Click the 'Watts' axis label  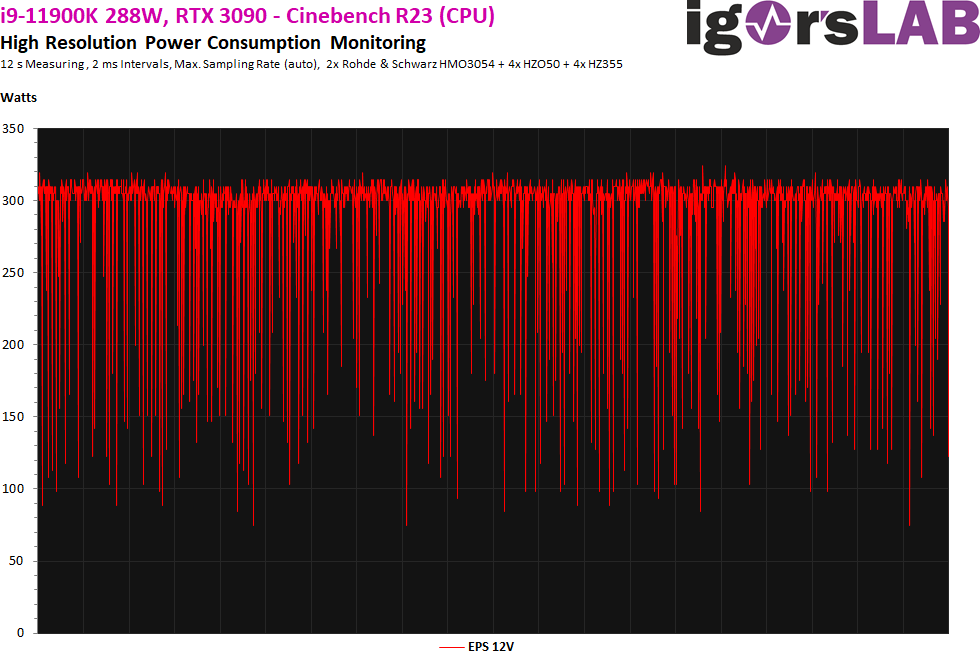pyautogui.click(x=19, y=98)
